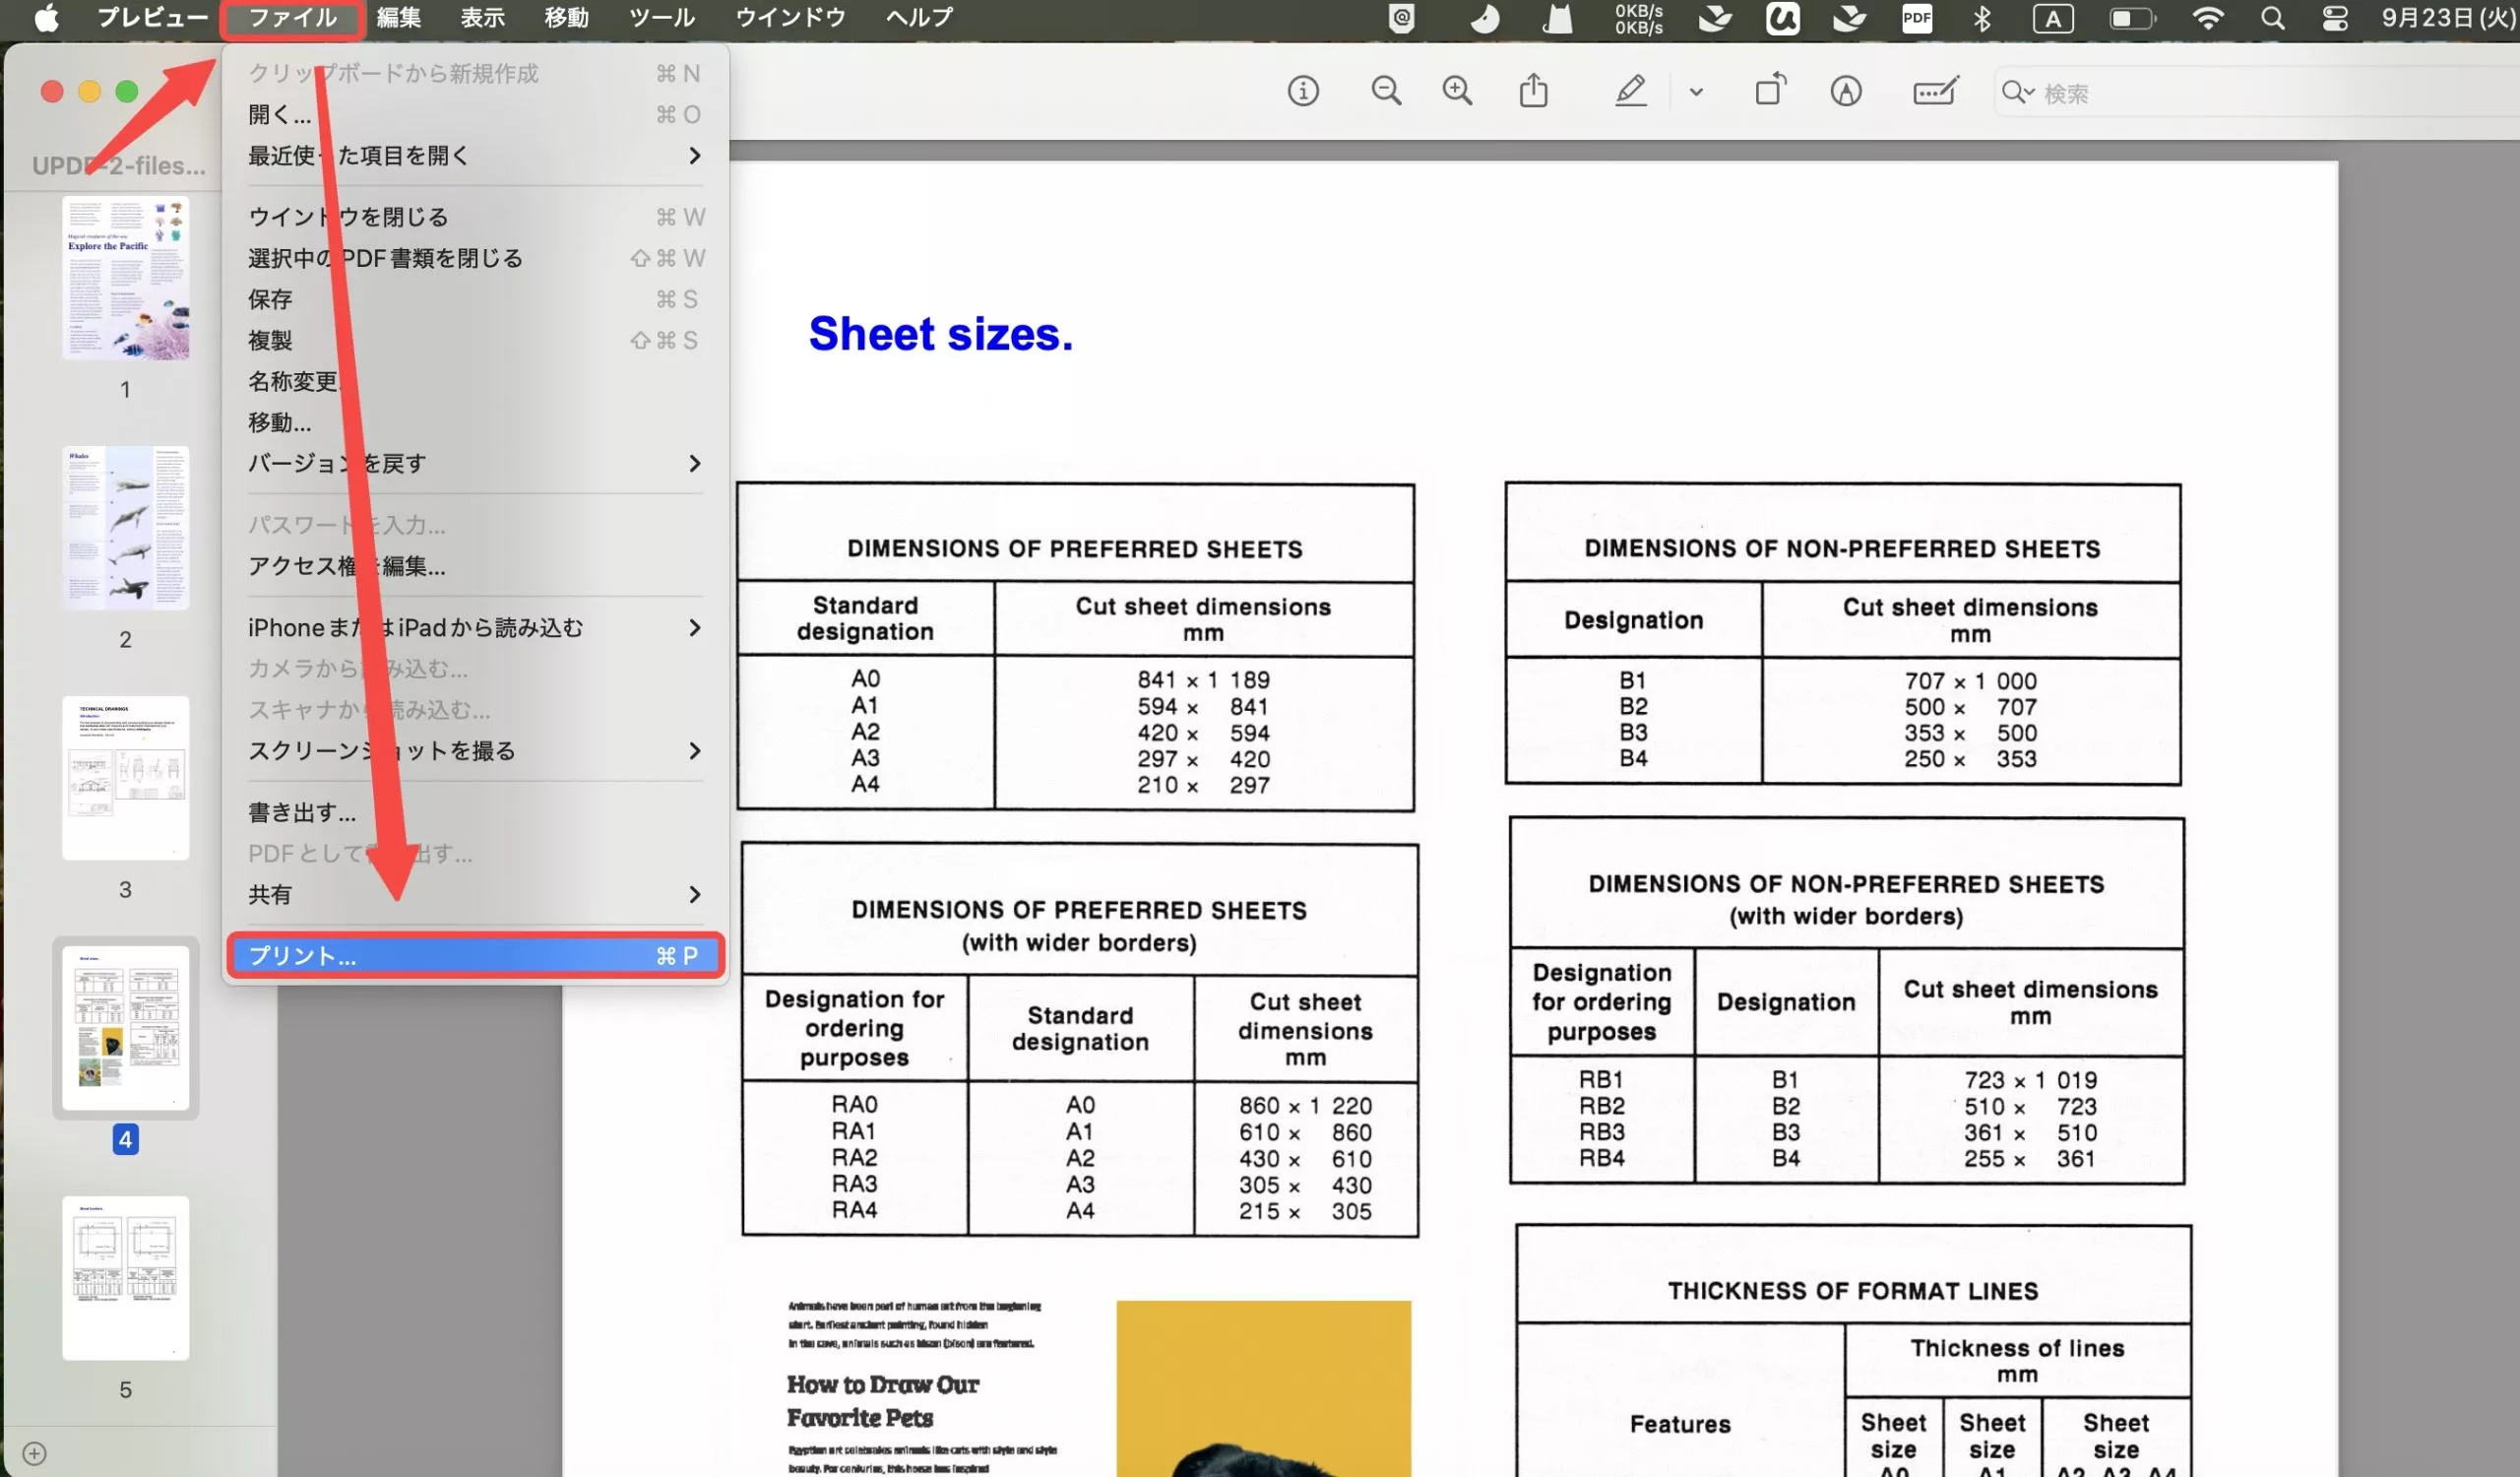Select the highlight pen tool icon

[x=1630, y=92]
